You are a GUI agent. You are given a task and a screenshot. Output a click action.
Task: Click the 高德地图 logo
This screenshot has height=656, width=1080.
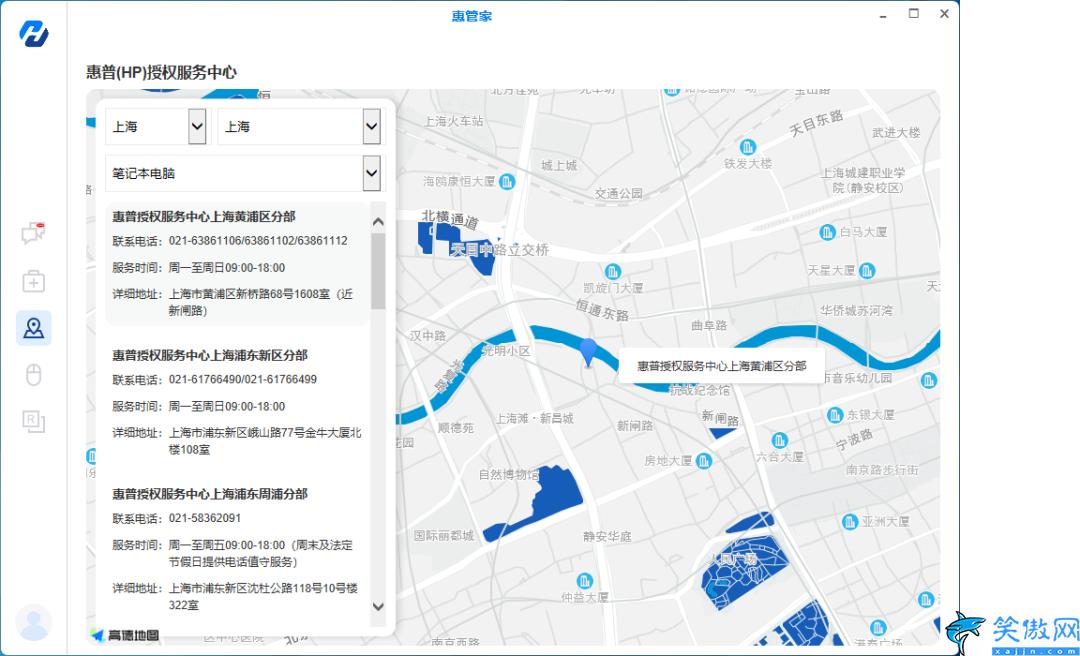(x=125, y=635)
